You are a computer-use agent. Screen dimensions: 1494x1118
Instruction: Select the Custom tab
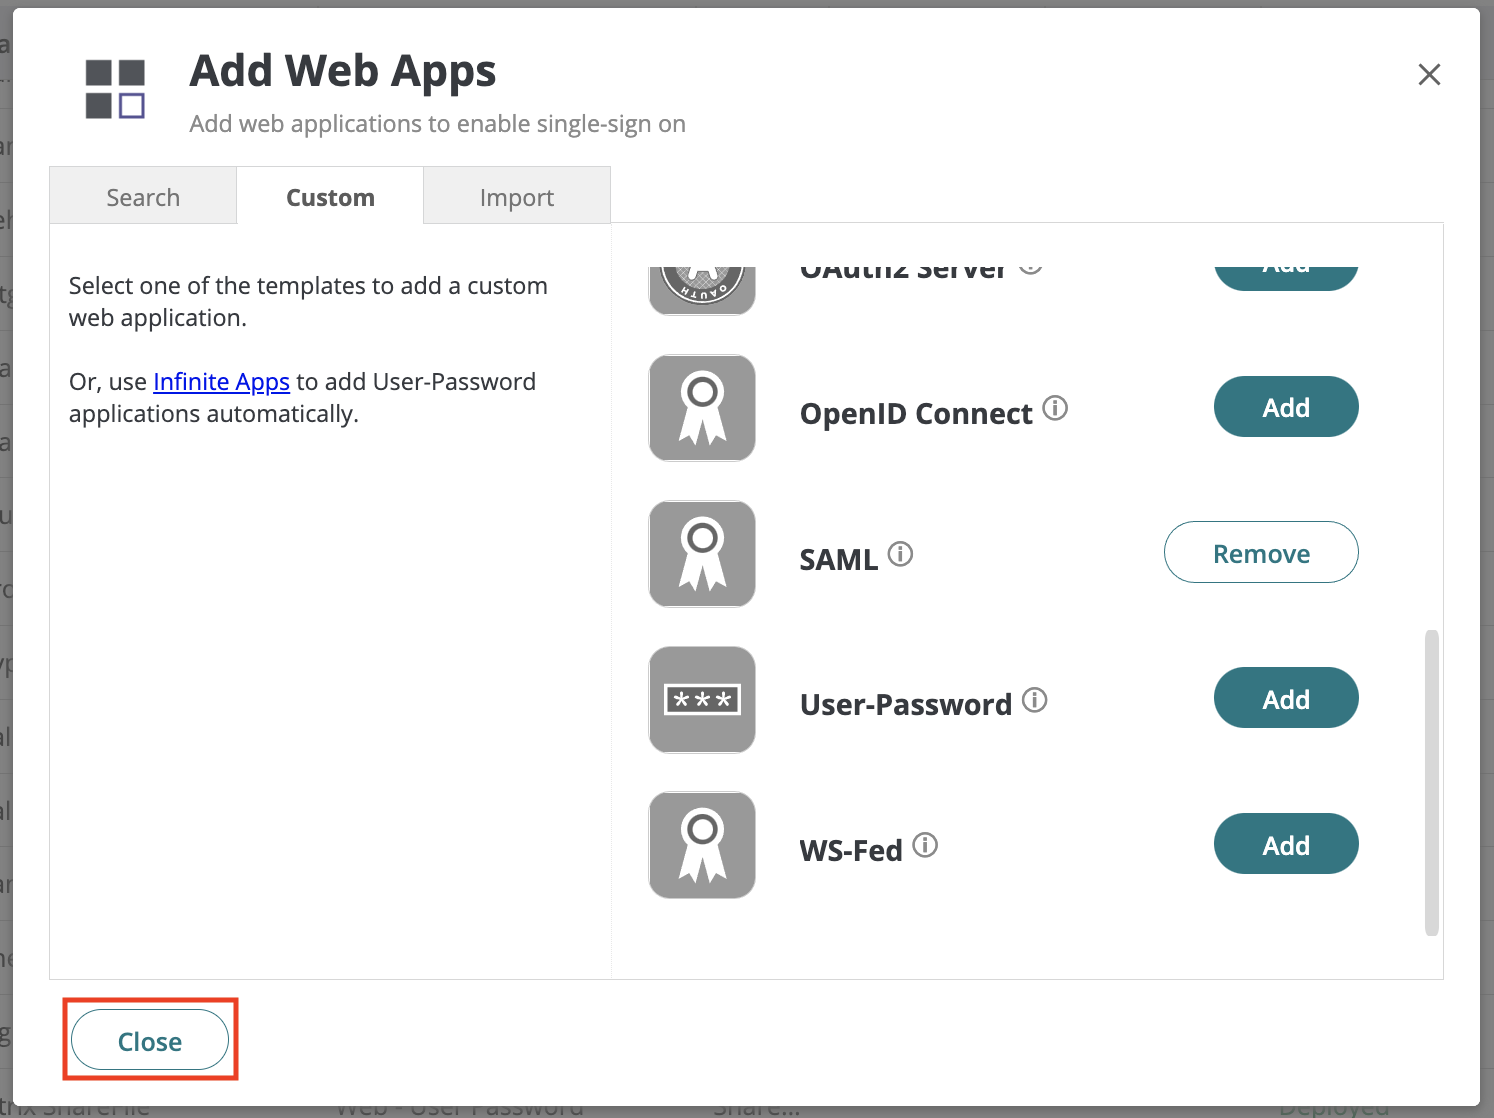pyautogui.click(x=330, y=196)
